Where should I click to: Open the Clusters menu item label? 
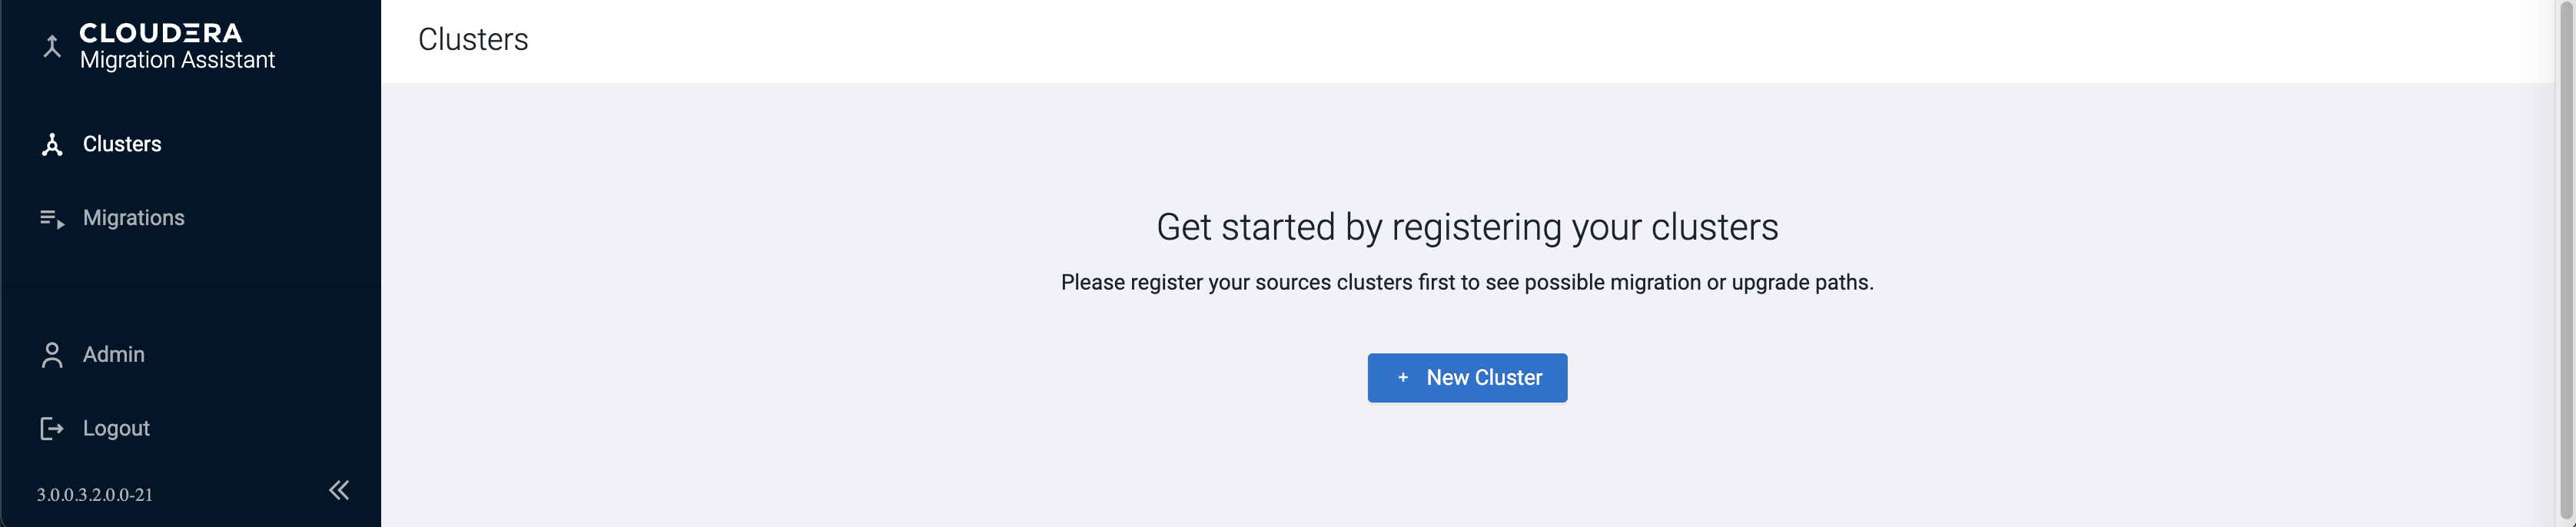[x=122, y=144]
